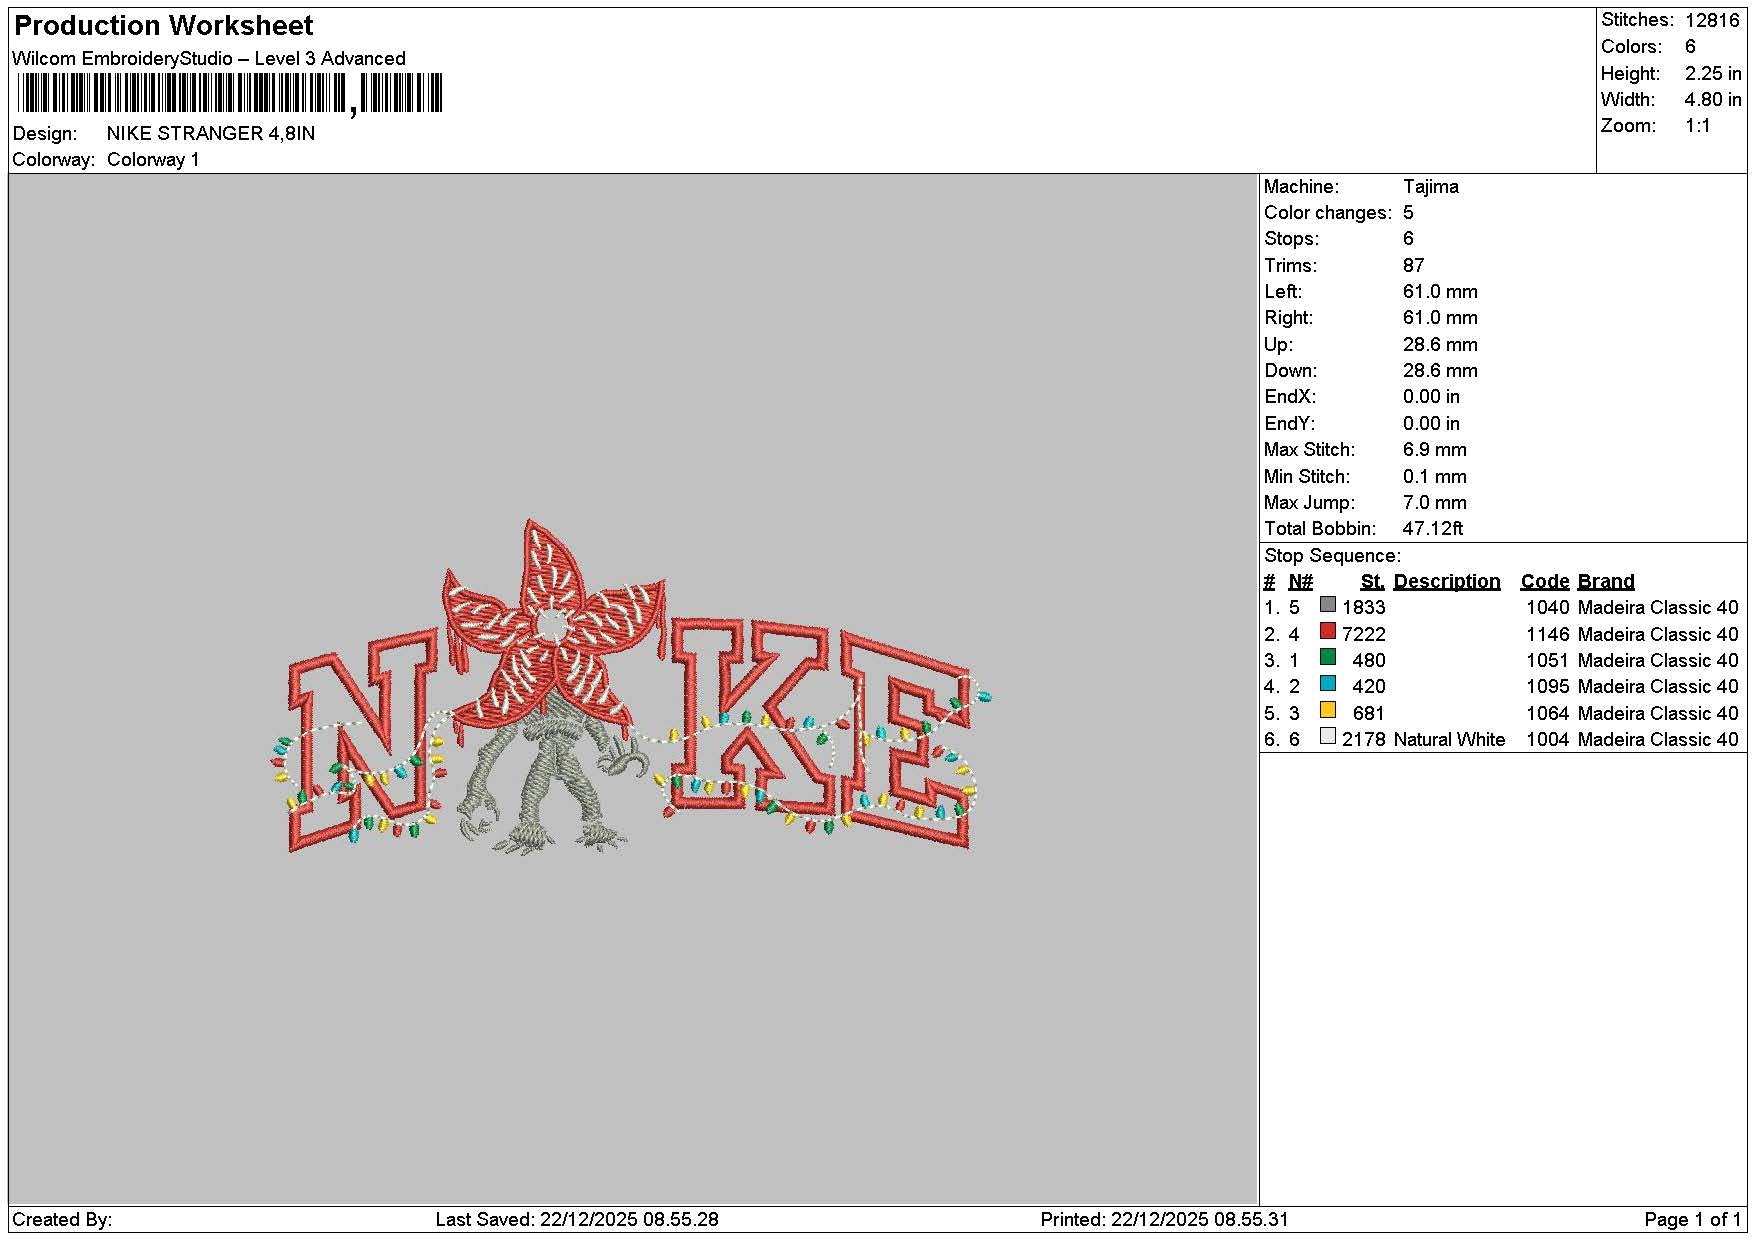
Task: Click the green thread color swatch 480
Action: coord(1327,657)
